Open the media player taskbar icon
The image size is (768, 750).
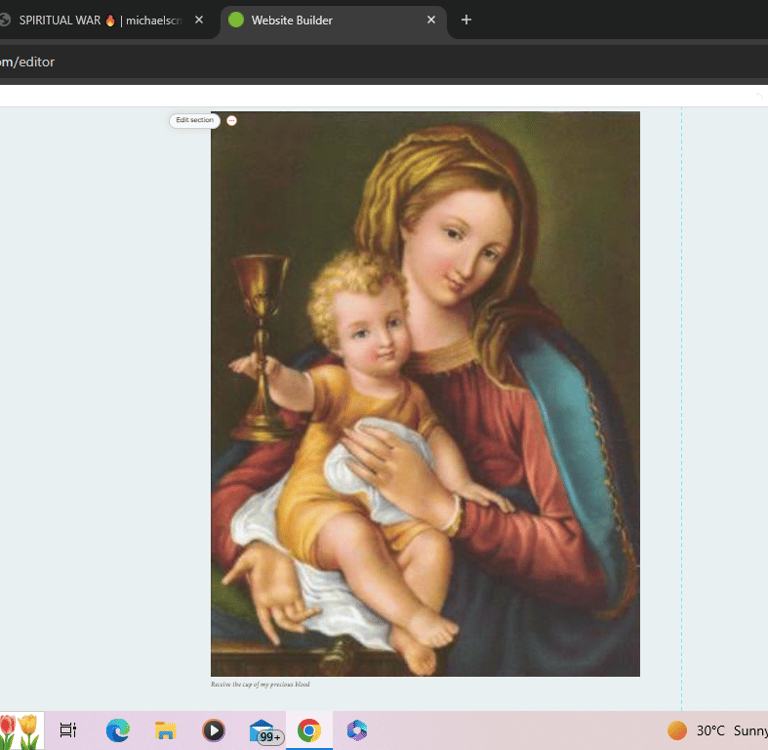(213, 730)
